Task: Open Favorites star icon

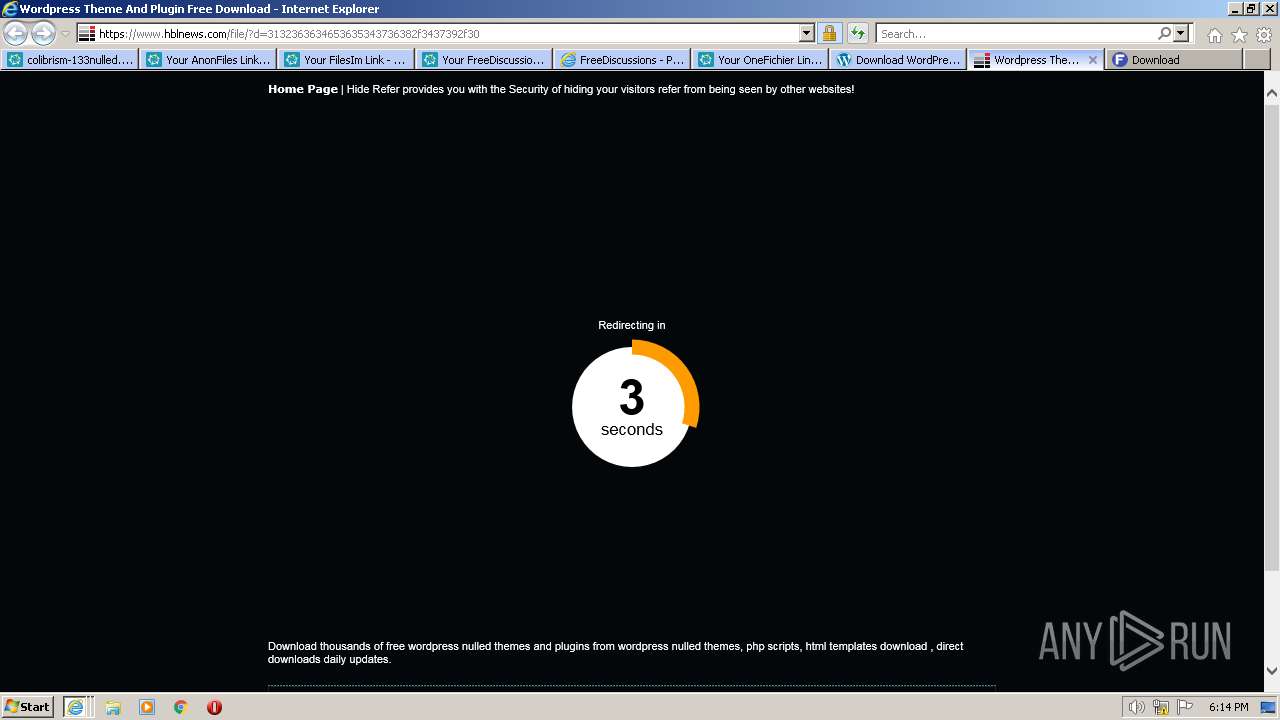Action: pos(1239,35)
